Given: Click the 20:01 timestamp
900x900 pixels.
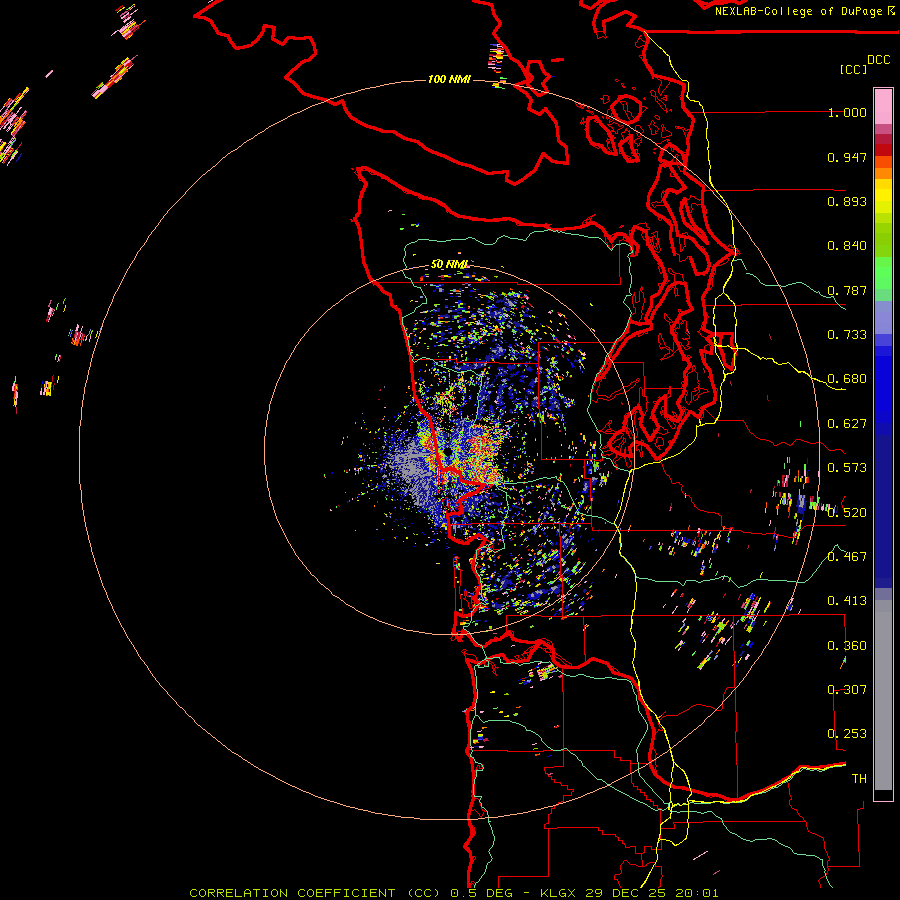Looking at the screenshot, I should pyautogui.click(x=696, y=893).
